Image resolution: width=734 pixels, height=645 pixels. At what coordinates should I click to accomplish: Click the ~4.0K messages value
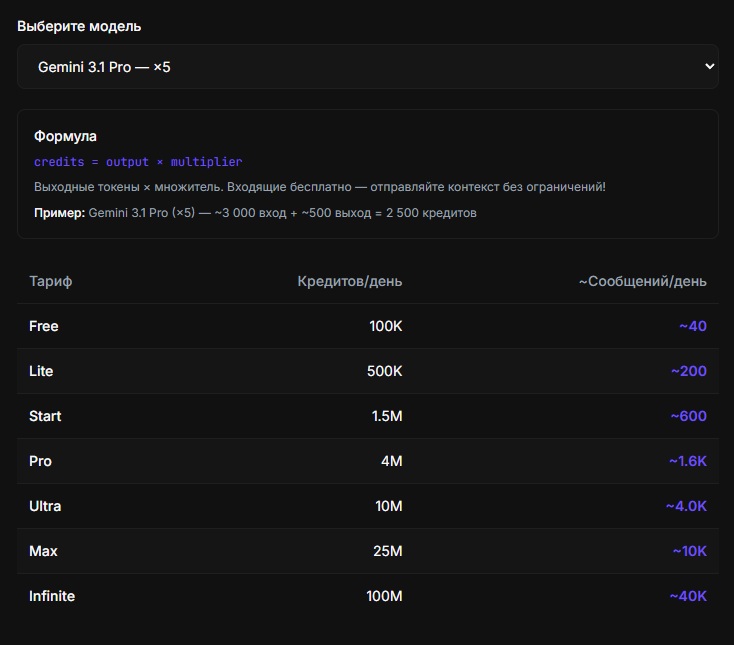click(686, 506)
